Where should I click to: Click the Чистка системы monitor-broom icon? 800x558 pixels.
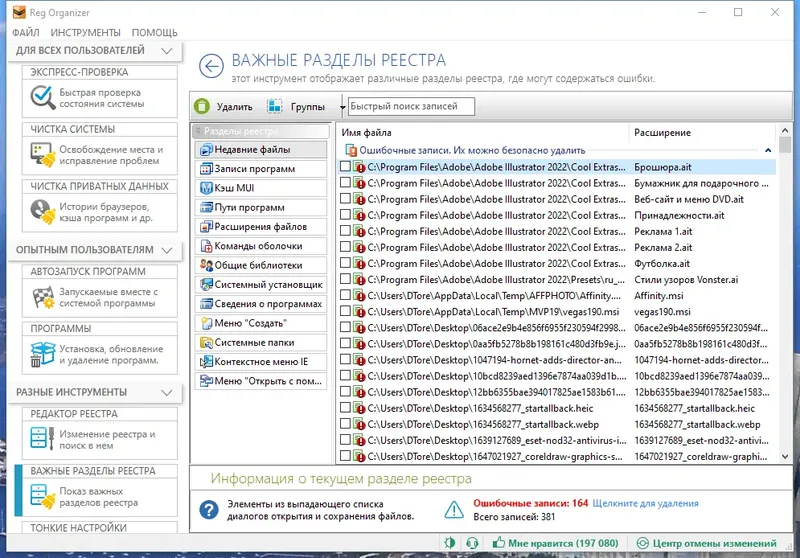tap(42, 155)
